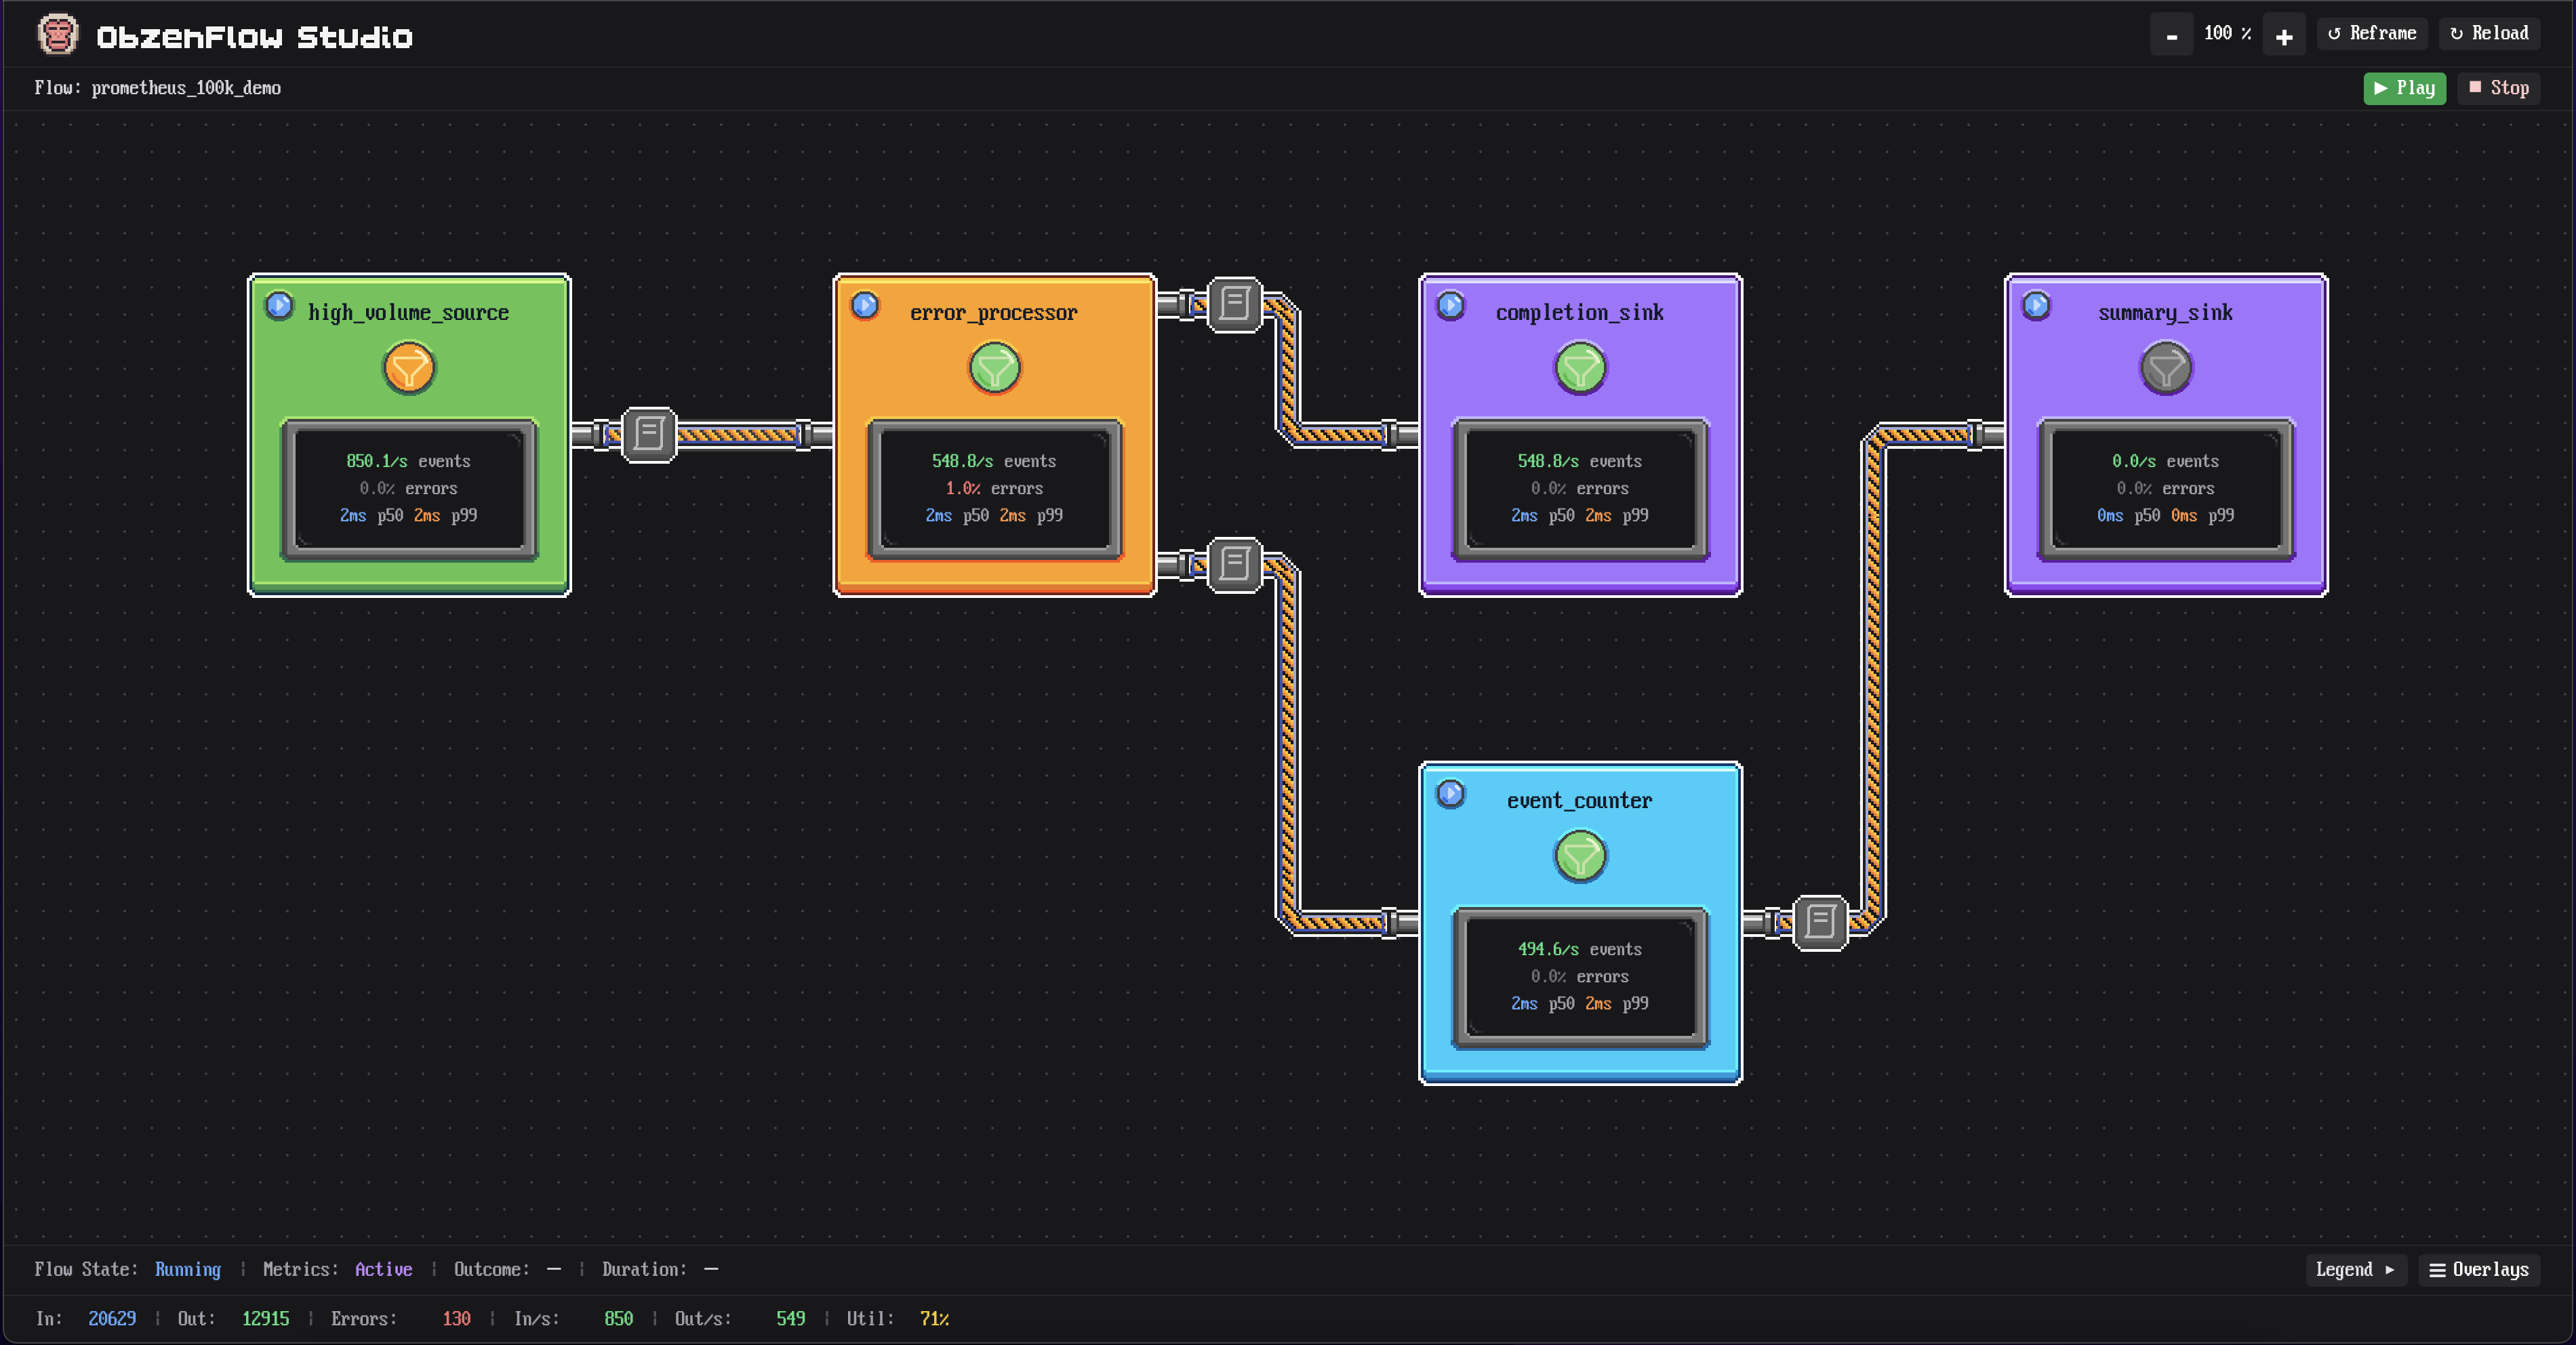Click the ObzenFlow monkey logo icon
The width and height of the screenshot is (2576, 1345).
point(58,35)
